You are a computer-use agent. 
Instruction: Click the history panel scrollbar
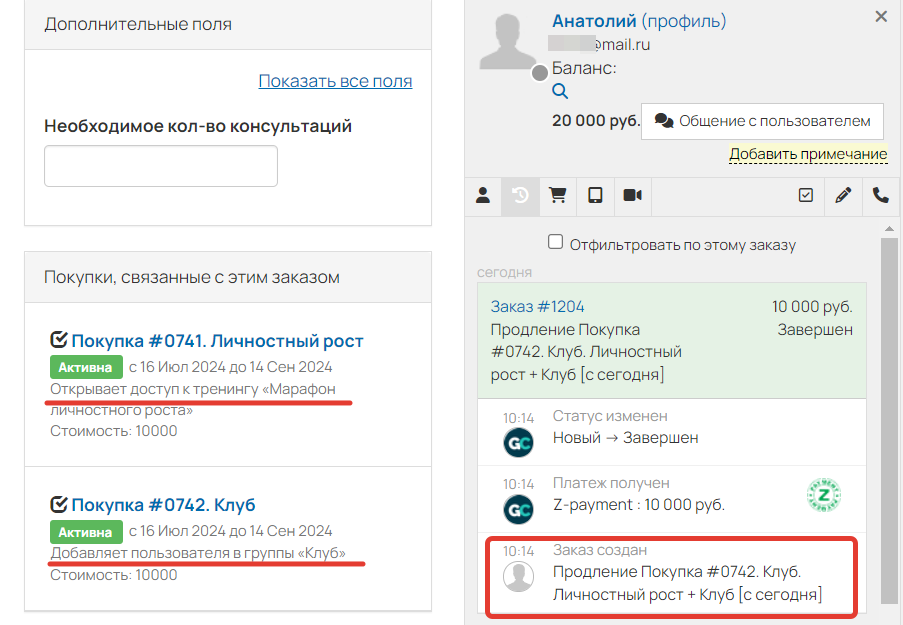(889, 421)
